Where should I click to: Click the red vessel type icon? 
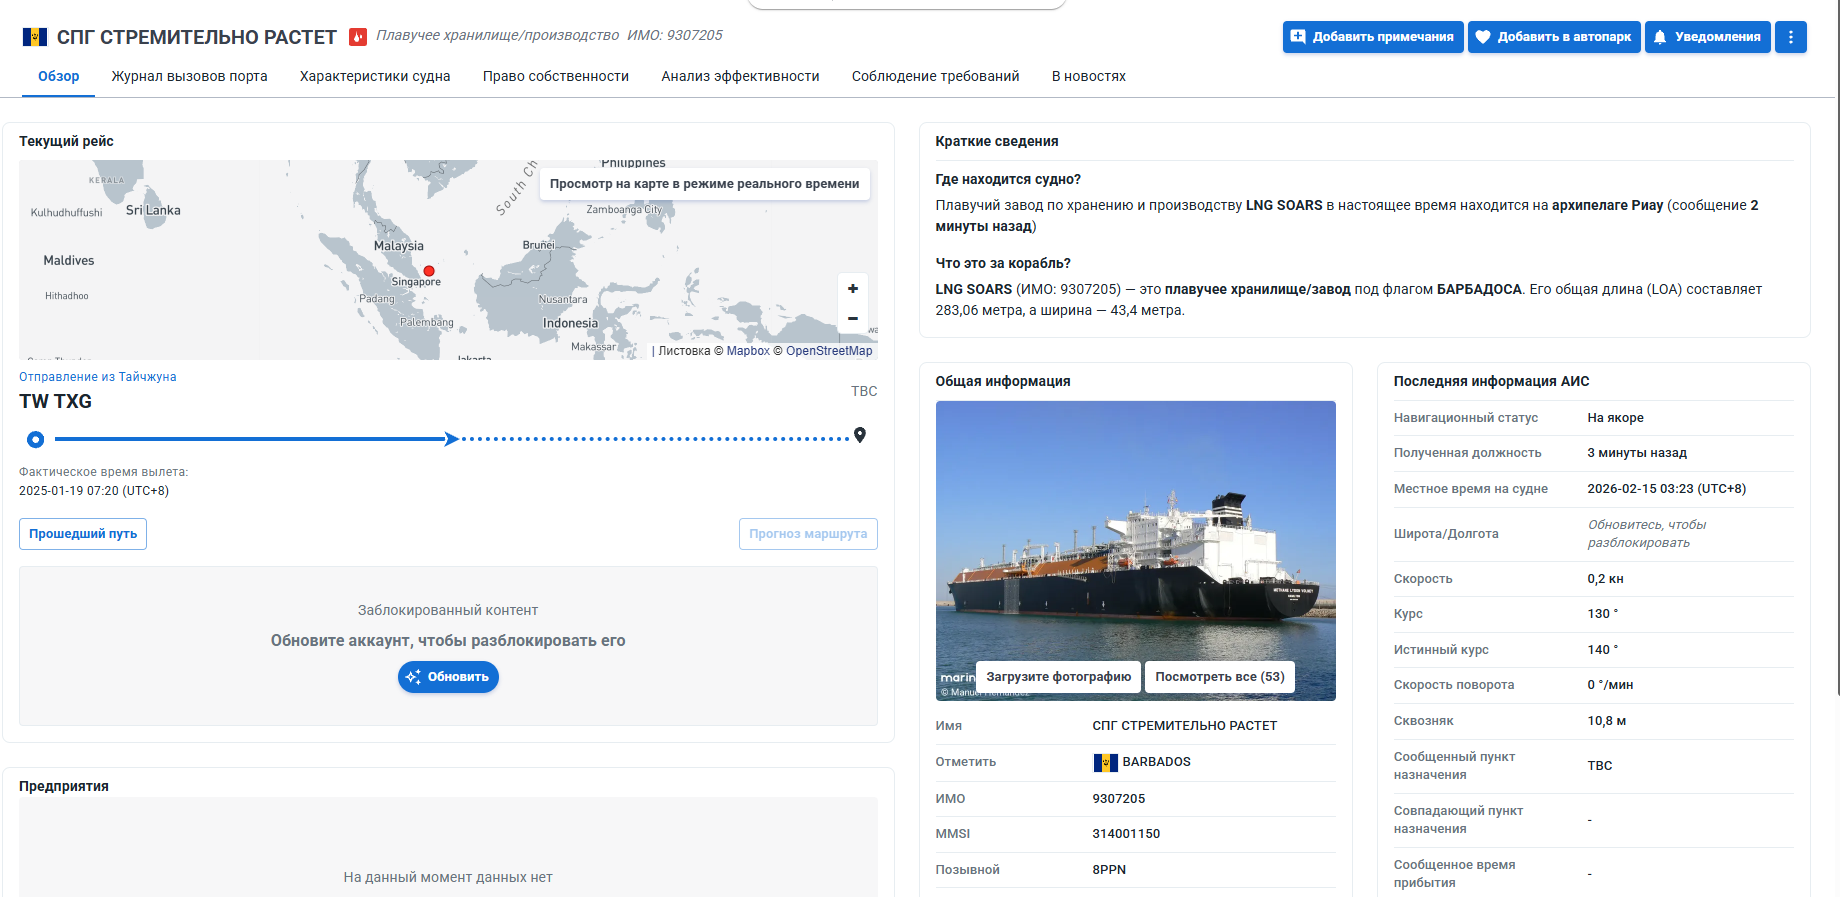coord(358,37)
